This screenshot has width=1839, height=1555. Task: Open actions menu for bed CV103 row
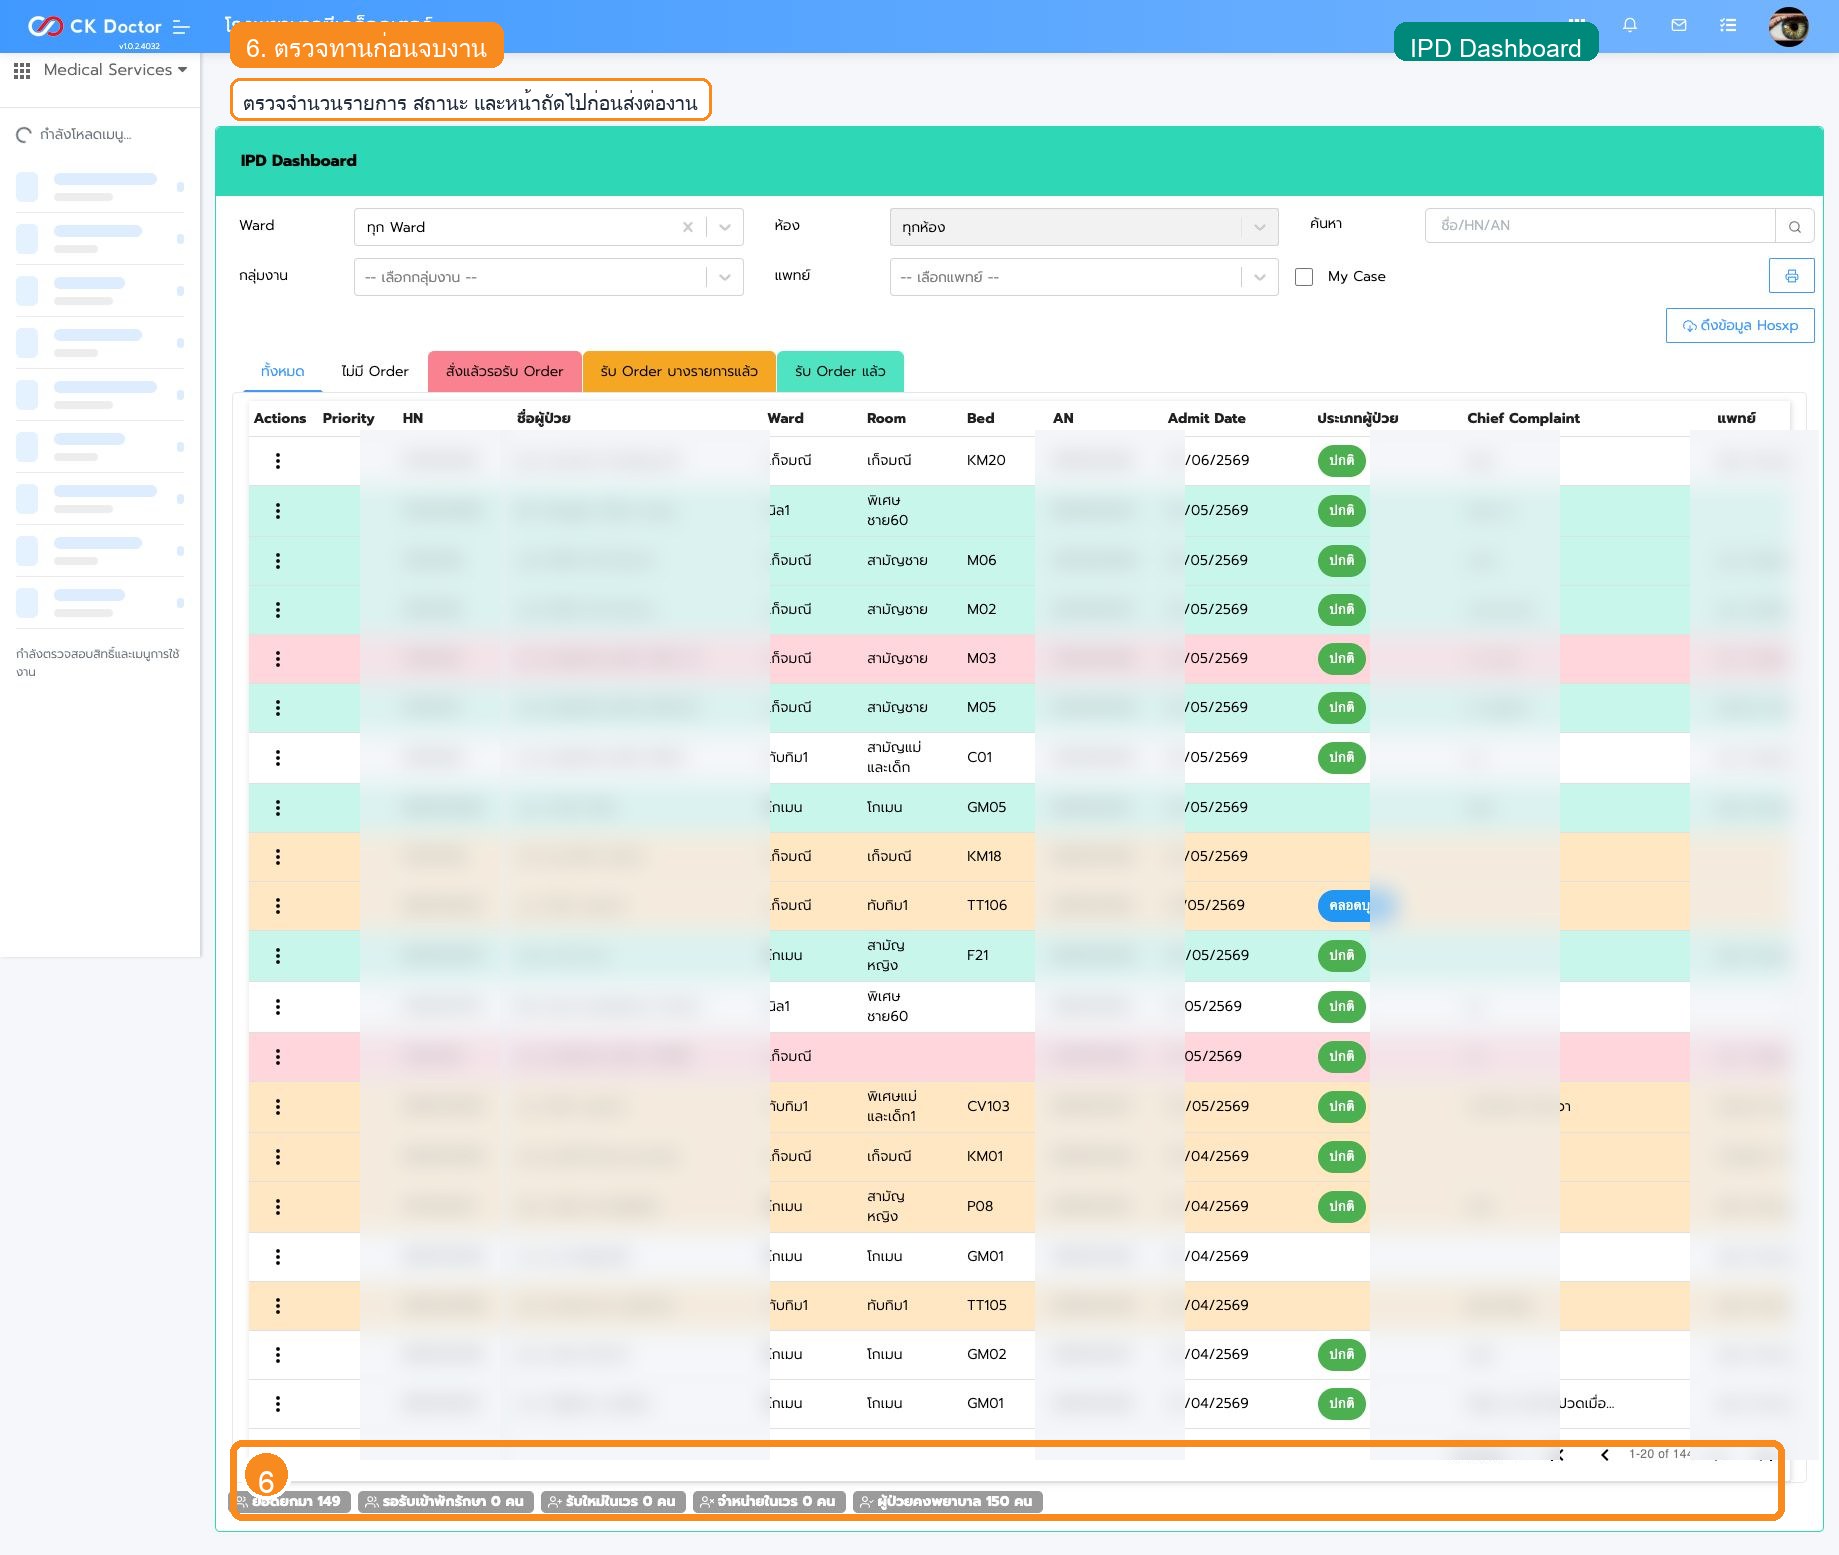(278, 1107)
